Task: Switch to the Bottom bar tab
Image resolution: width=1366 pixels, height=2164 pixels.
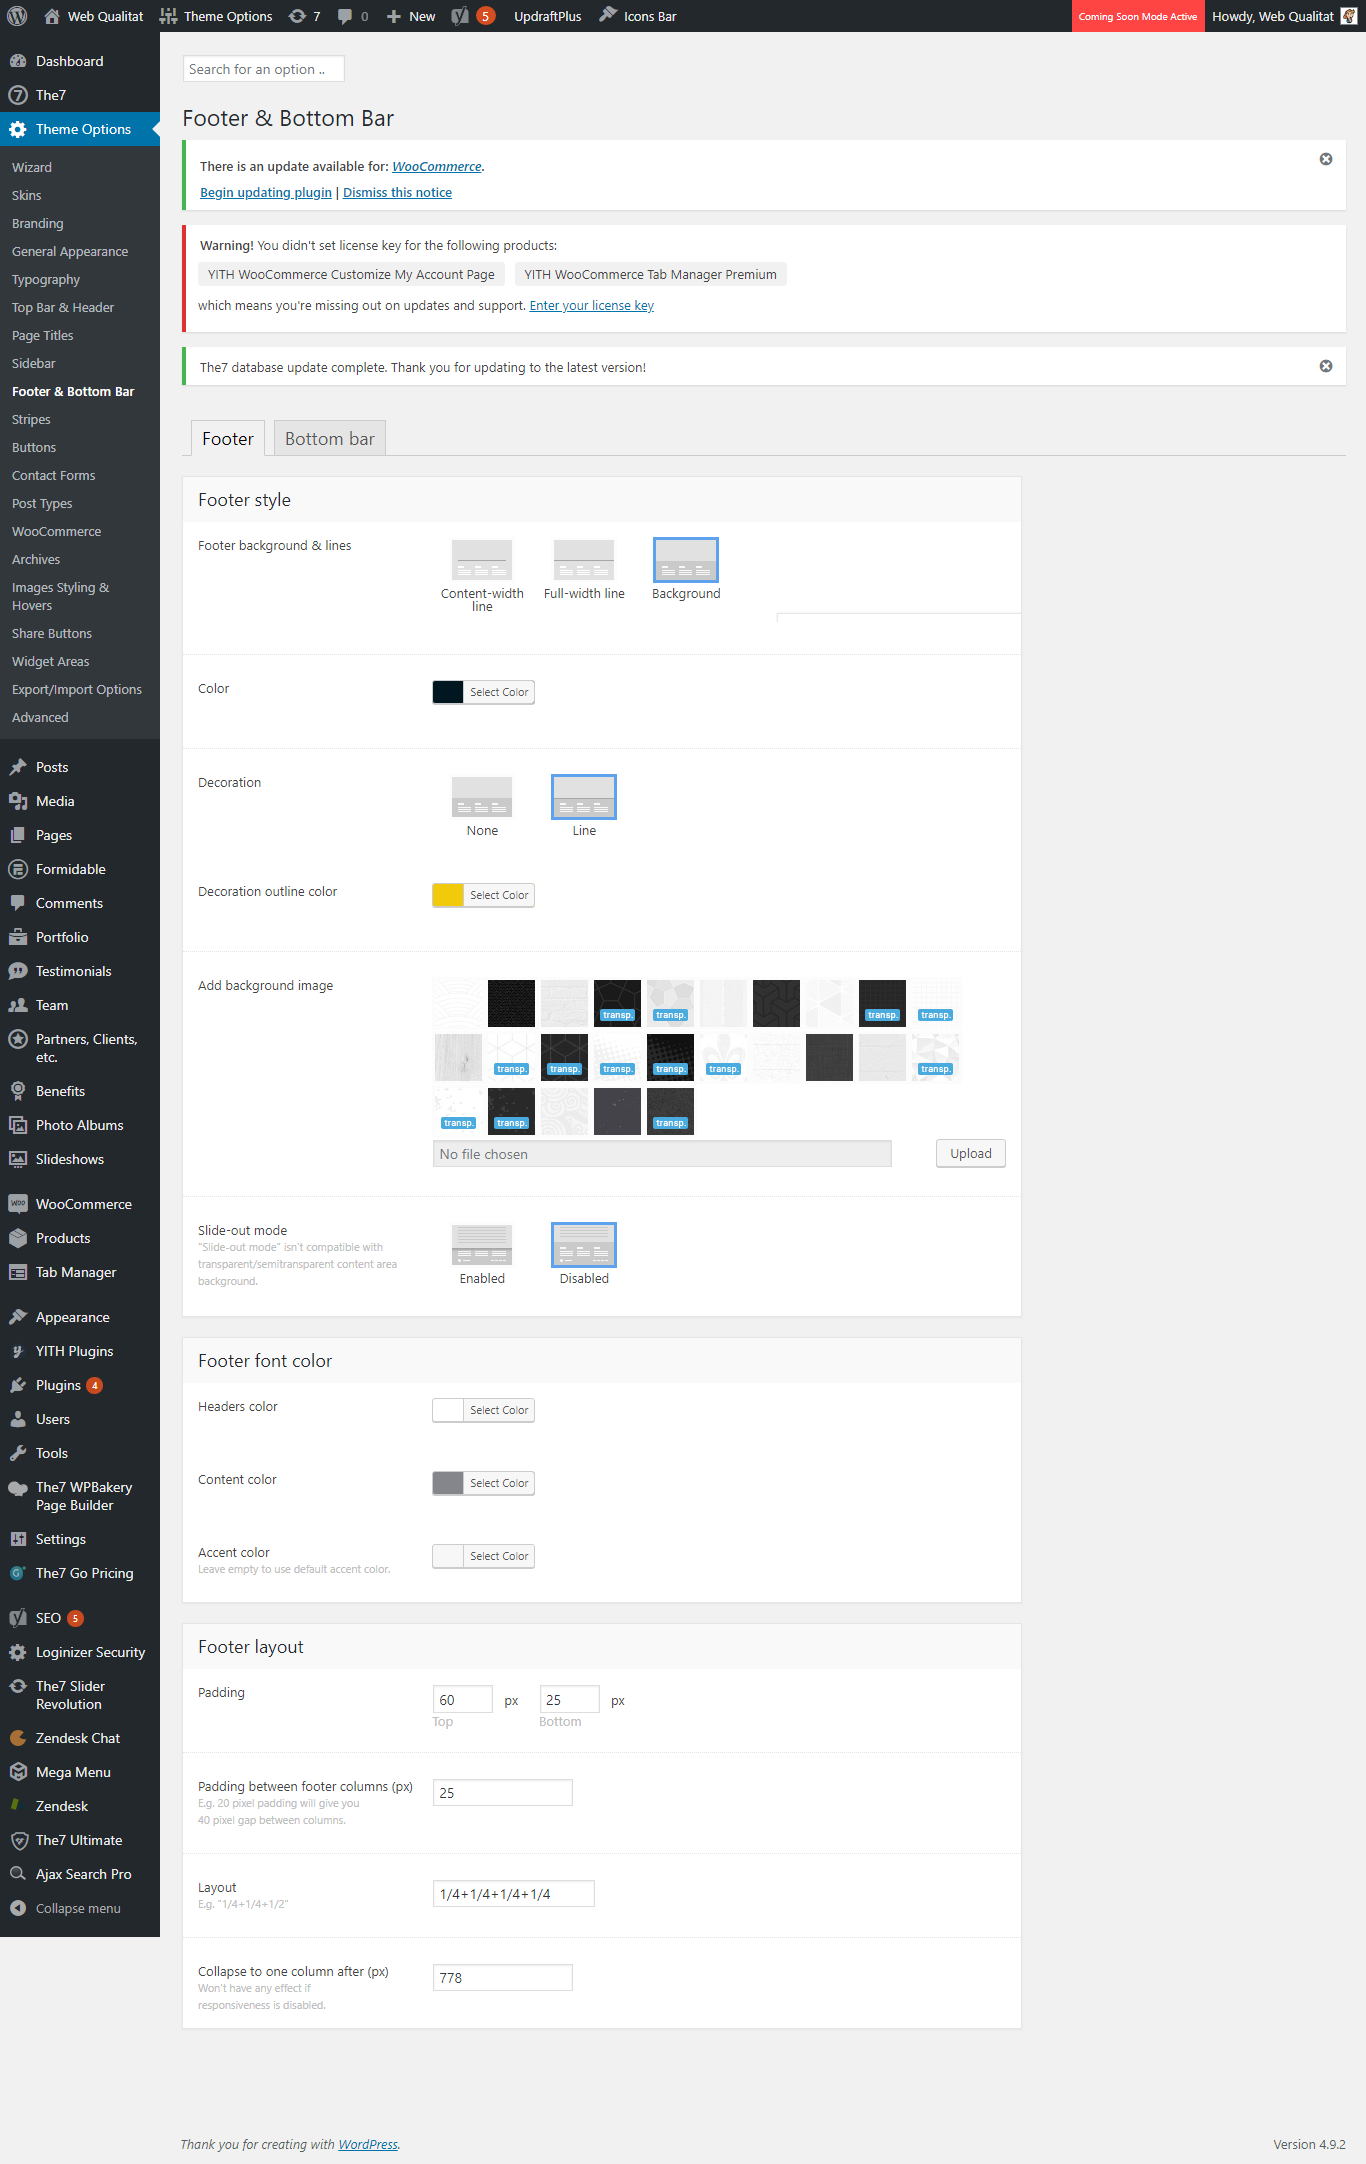Action: [330, 438]
